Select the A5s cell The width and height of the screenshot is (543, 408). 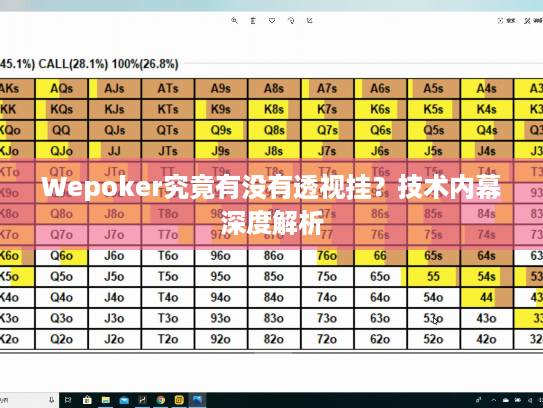click(434, 89)
